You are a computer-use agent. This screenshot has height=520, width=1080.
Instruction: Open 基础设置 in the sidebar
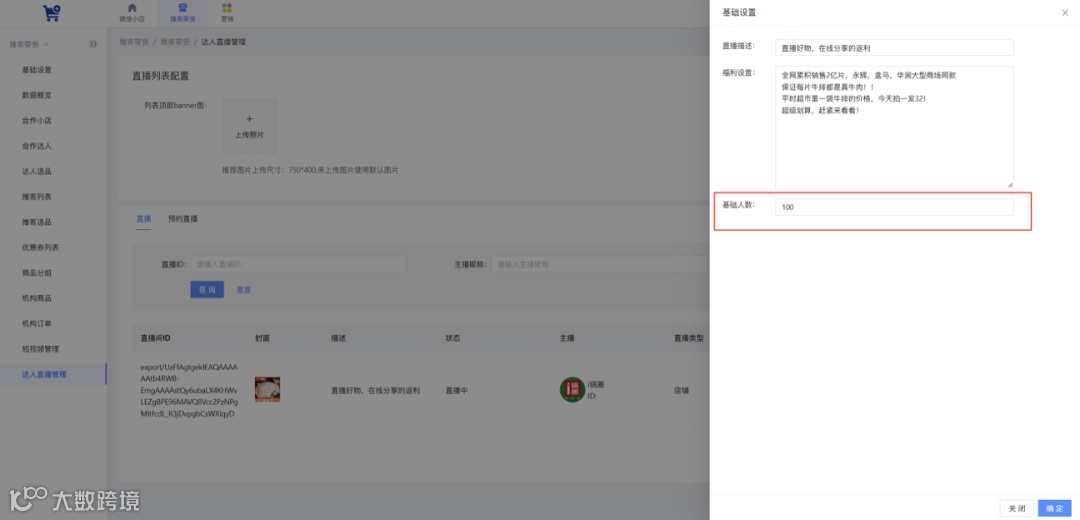tap(37, 70)
